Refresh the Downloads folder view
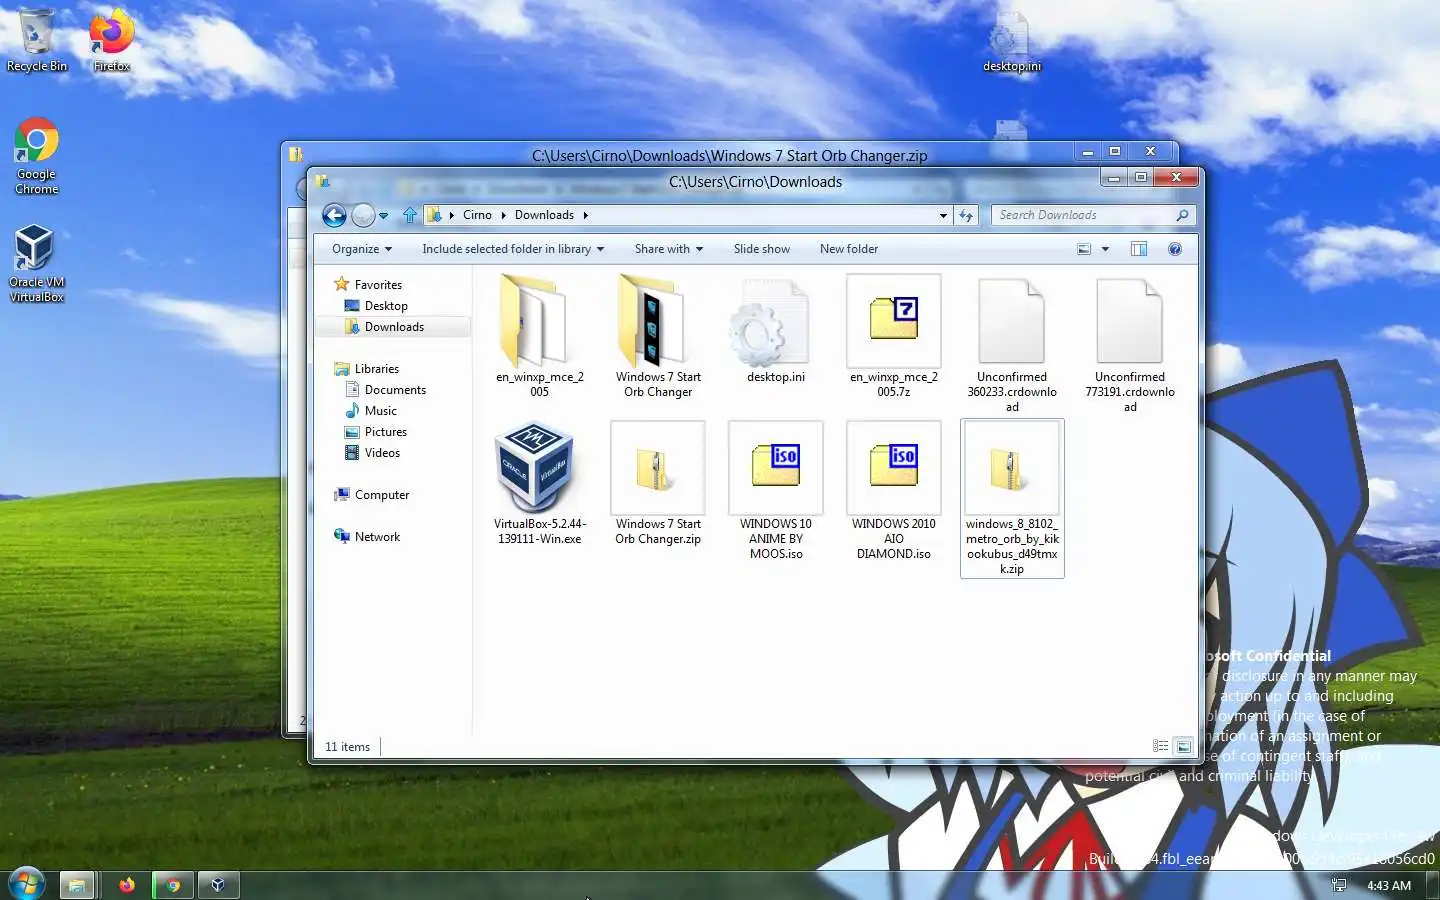The width and height of the screenshot is (1440, 900). (966, 215)
